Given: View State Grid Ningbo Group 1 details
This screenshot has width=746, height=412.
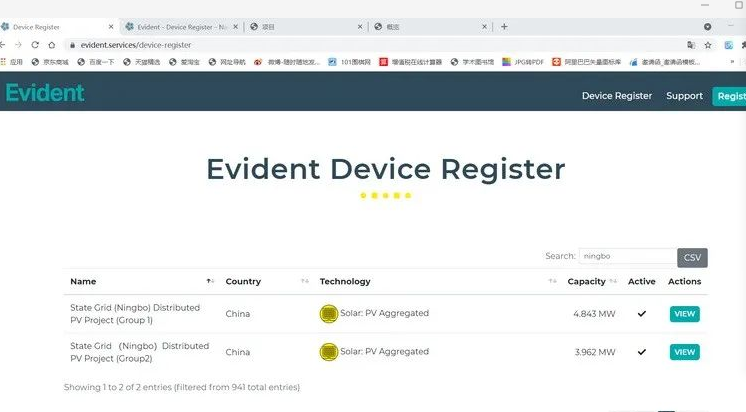Looking at the screenshot, I should [684, 313].
